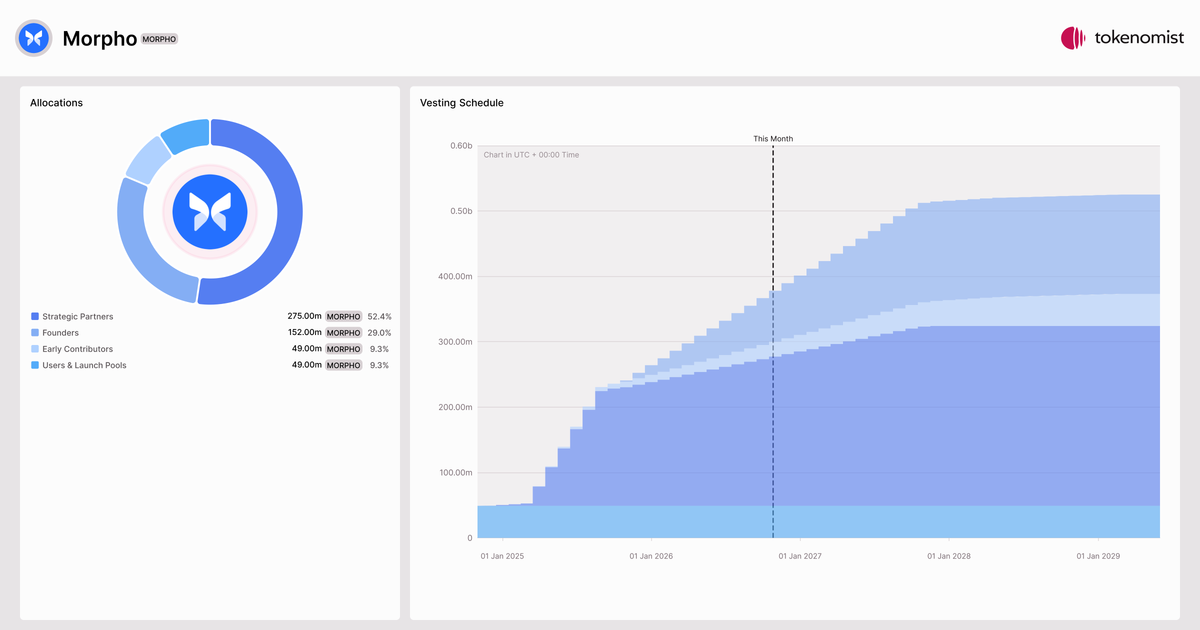Screen dimensions: 1200x630
Task: Click the '100.00m' y-axis label
Action: pos(456,473)
